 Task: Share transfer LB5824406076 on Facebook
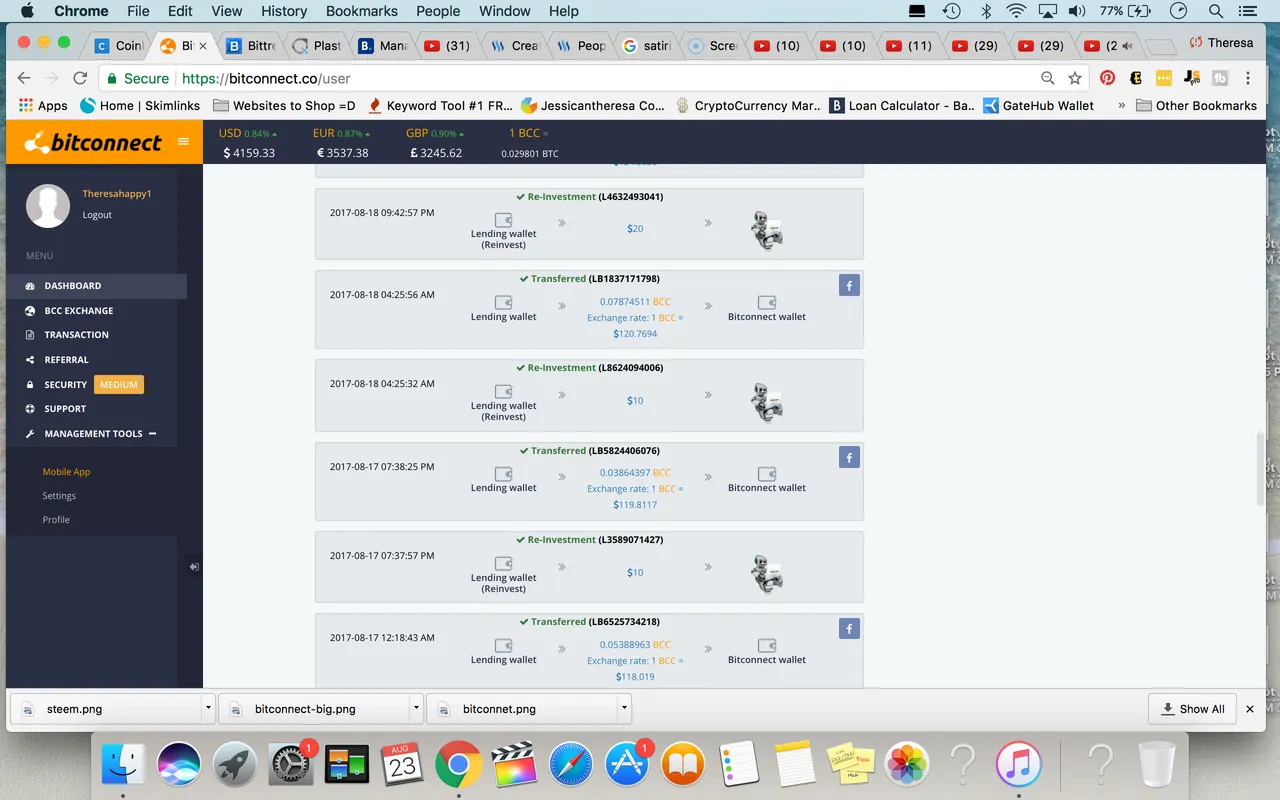click(x=849, y=458)
